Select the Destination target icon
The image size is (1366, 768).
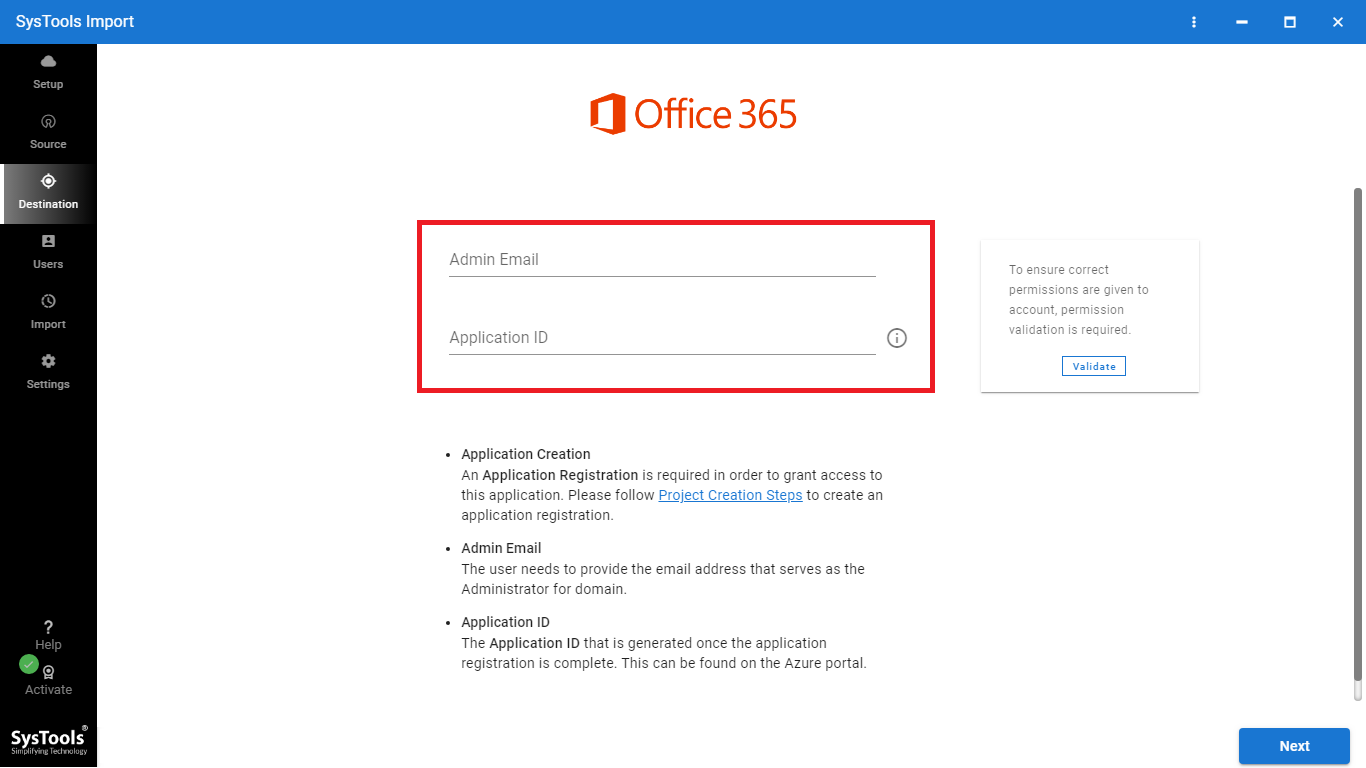48,181
